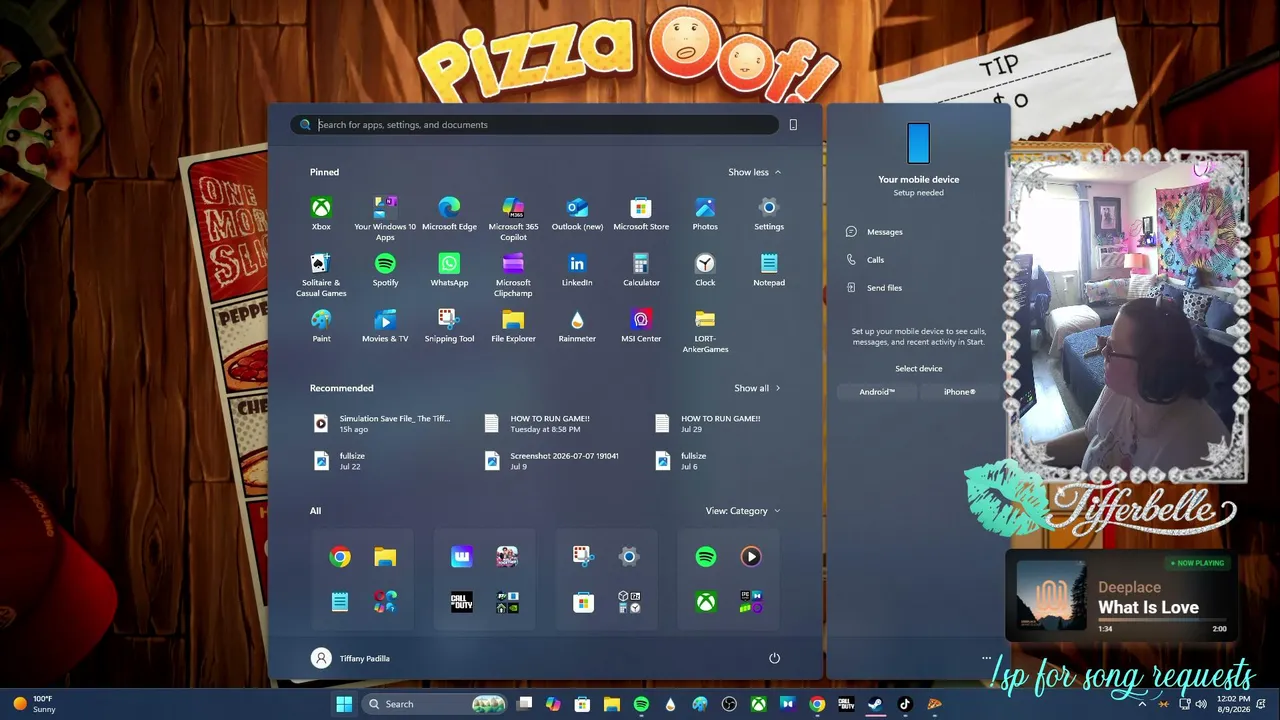Open the LORT-AnkerGames pinned folder

tap(705, 330)
